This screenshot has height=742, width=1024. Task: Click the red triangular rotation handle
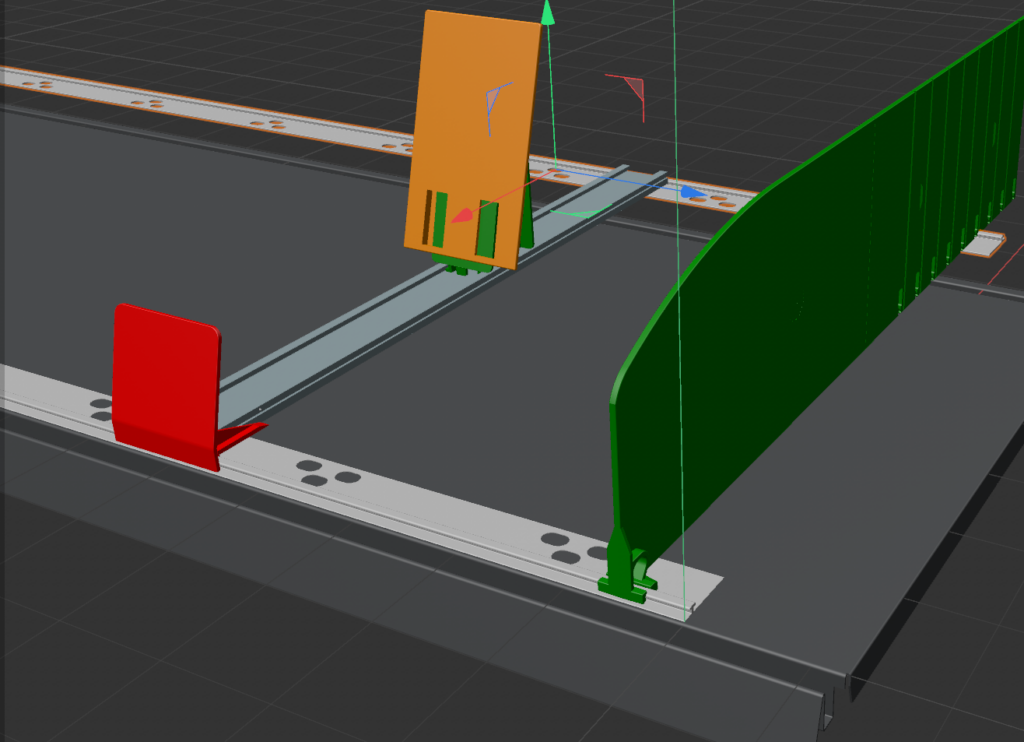633,88
